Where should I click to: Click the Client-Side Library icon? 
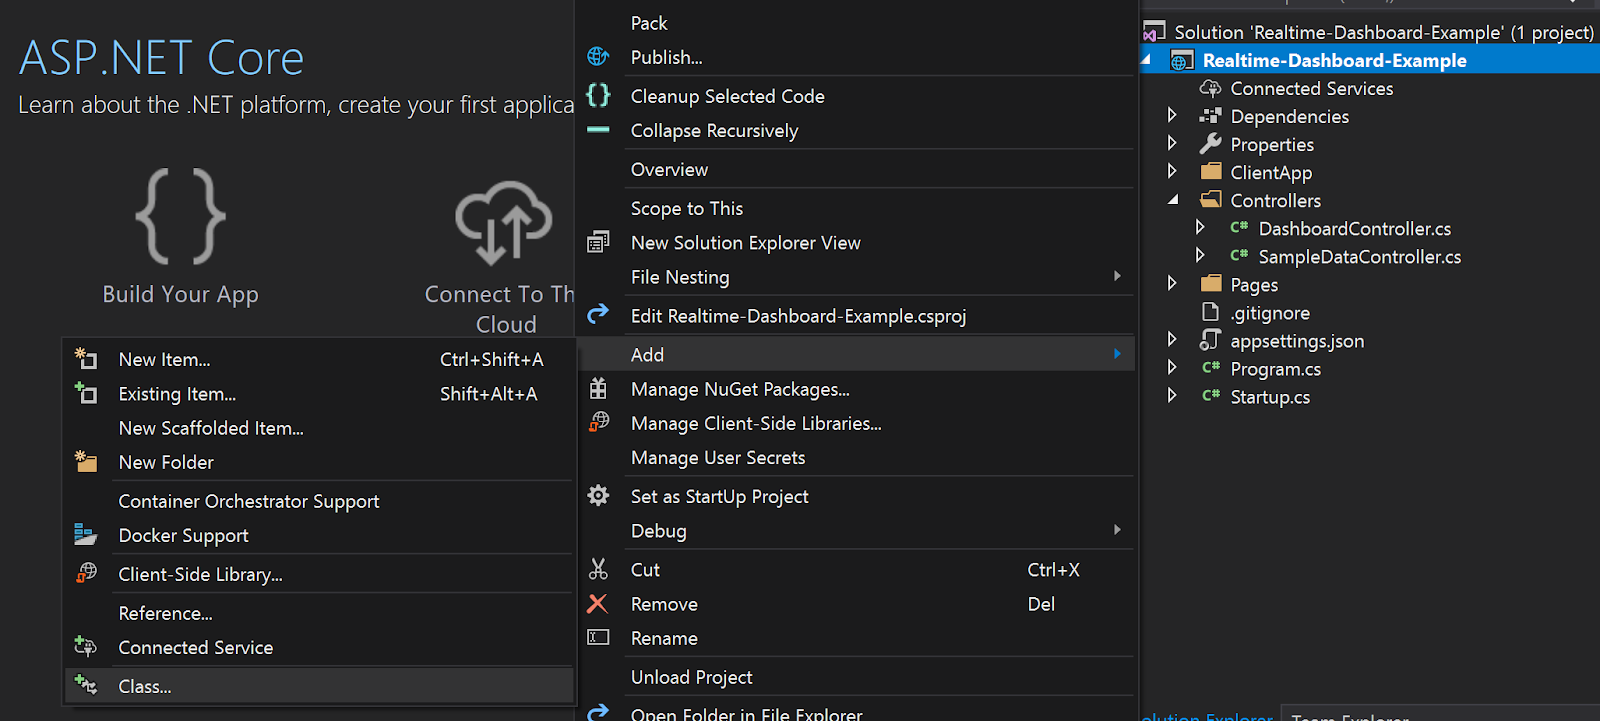point(86,573)
